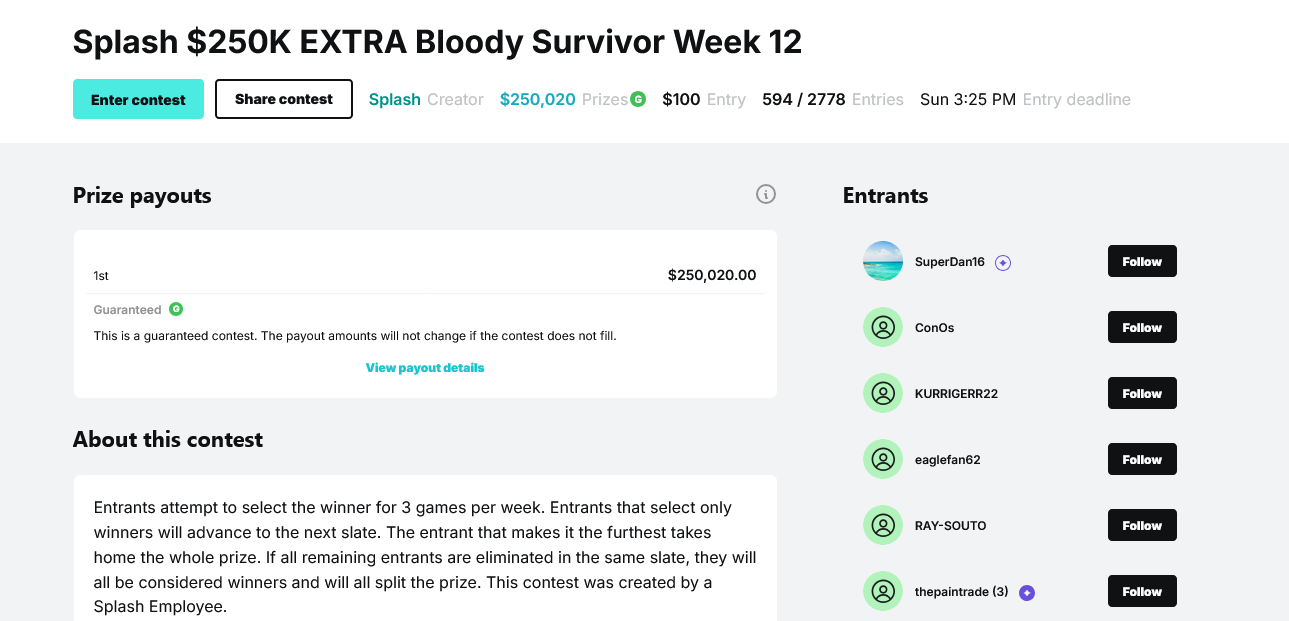This screenshot has height=621, width=1289.
Task: Click the purple verified badge next to SuperDan16
Action: [x=1002, y=261]
